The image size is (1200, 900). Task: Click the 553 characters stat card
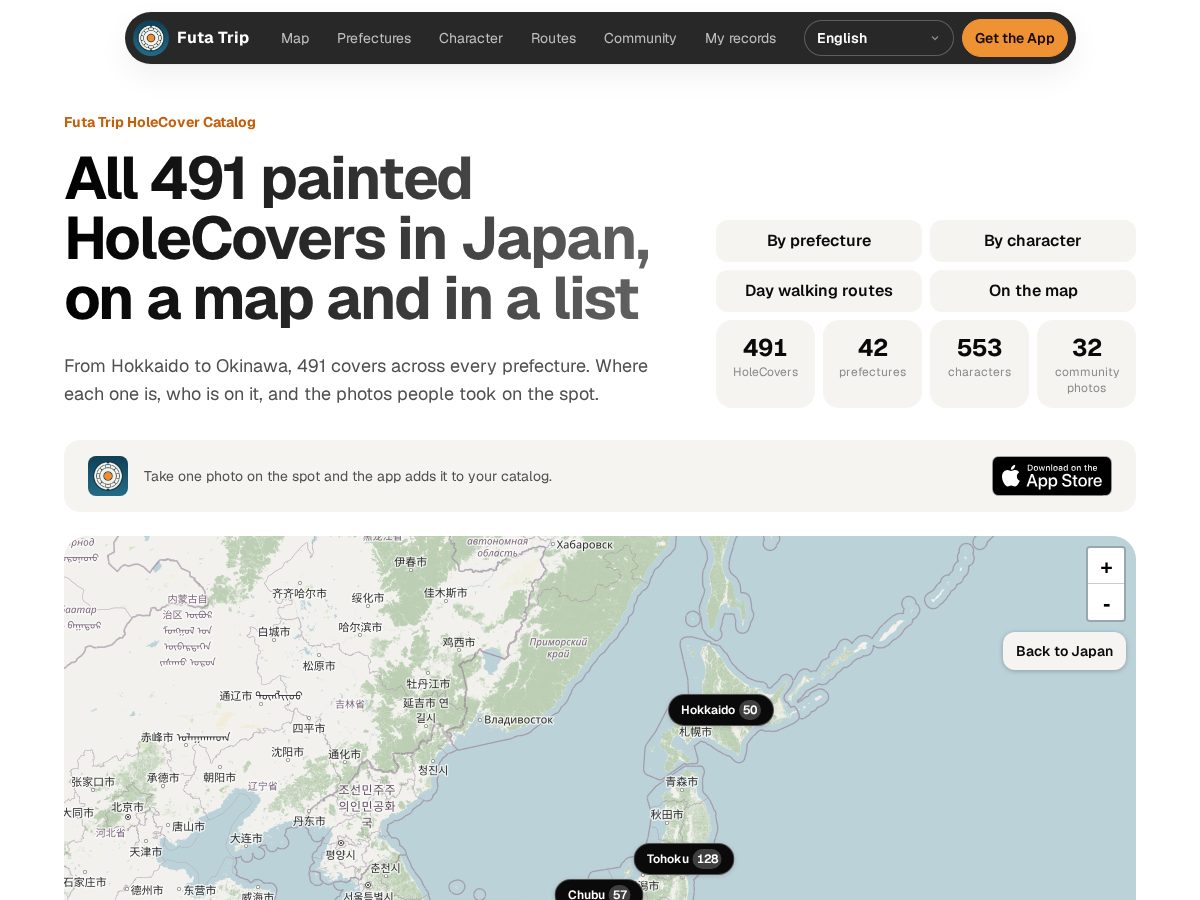point(979,364)
